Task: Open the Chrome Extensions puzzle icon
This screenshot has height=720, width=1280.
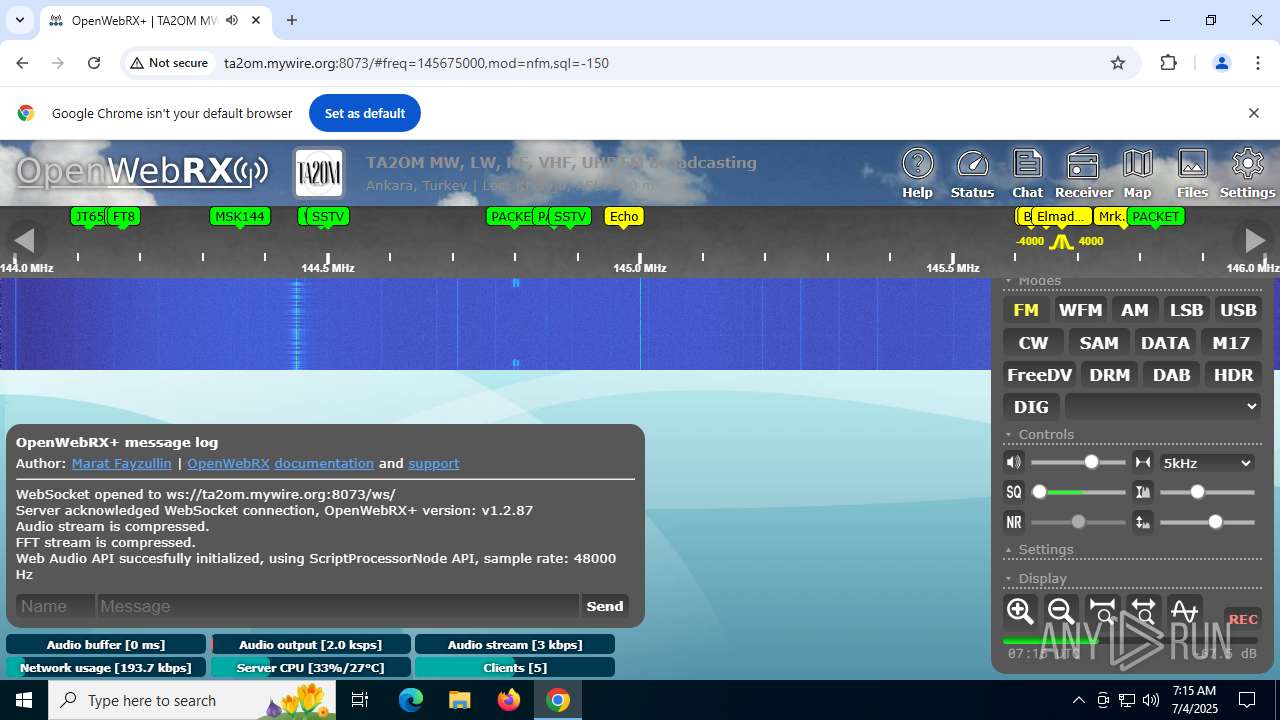Action: coord(1168,63)
